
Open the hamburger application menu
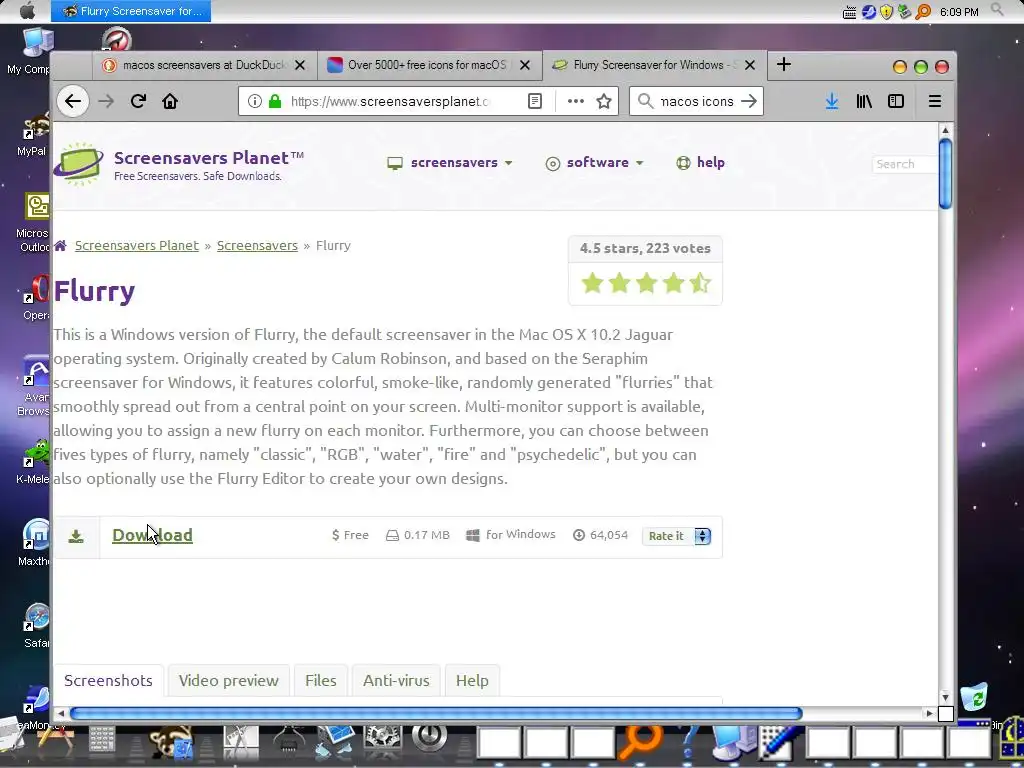pos(935,101)
